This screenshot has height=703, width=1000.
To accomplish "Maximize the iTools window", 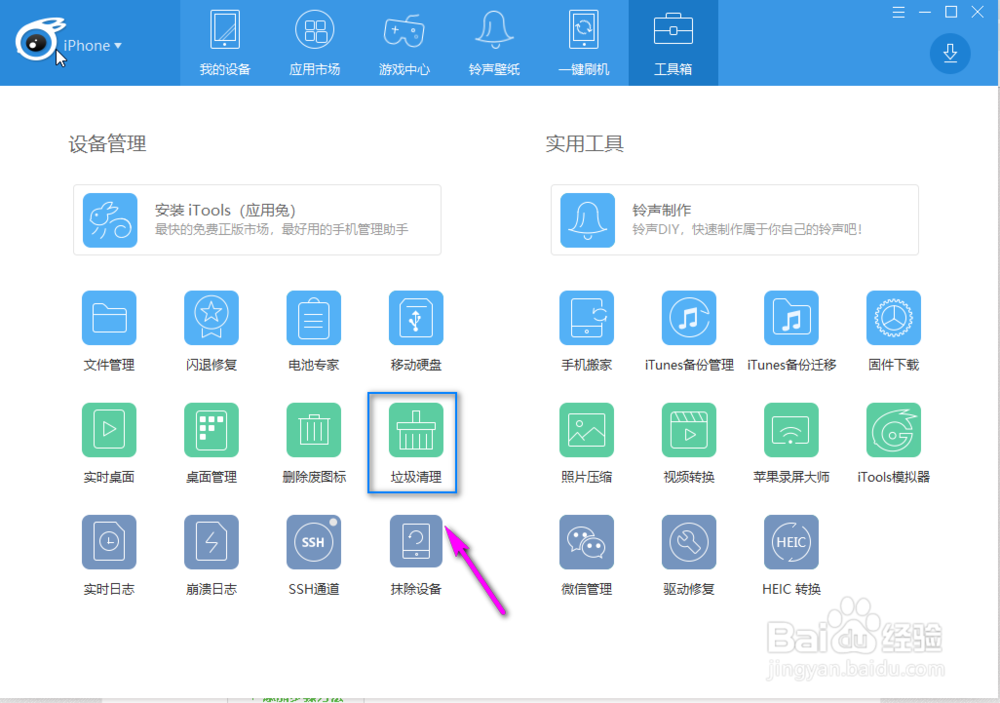I will [x=951, y=11].
